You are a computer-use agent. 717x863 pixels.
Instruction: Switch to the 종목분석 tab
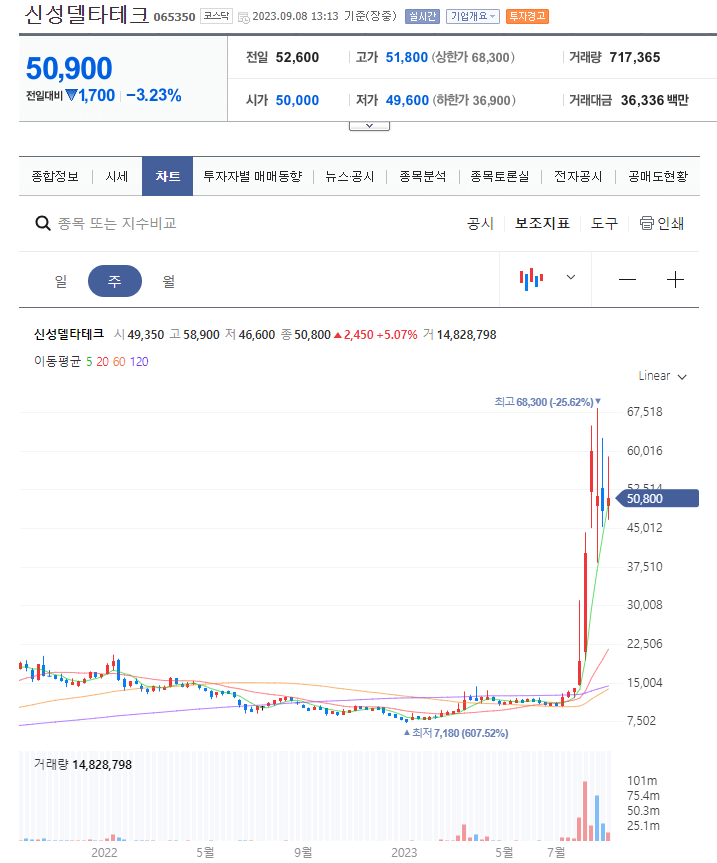pos(422,175)
